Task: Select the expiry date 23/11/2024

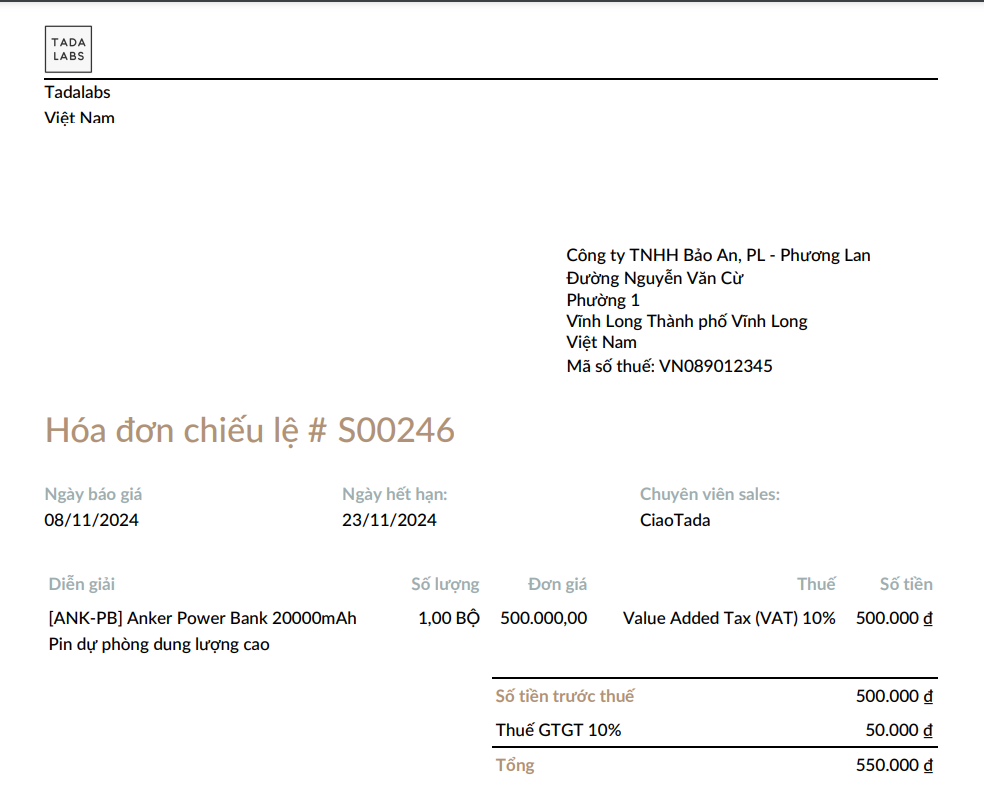Action: point(389,520)
